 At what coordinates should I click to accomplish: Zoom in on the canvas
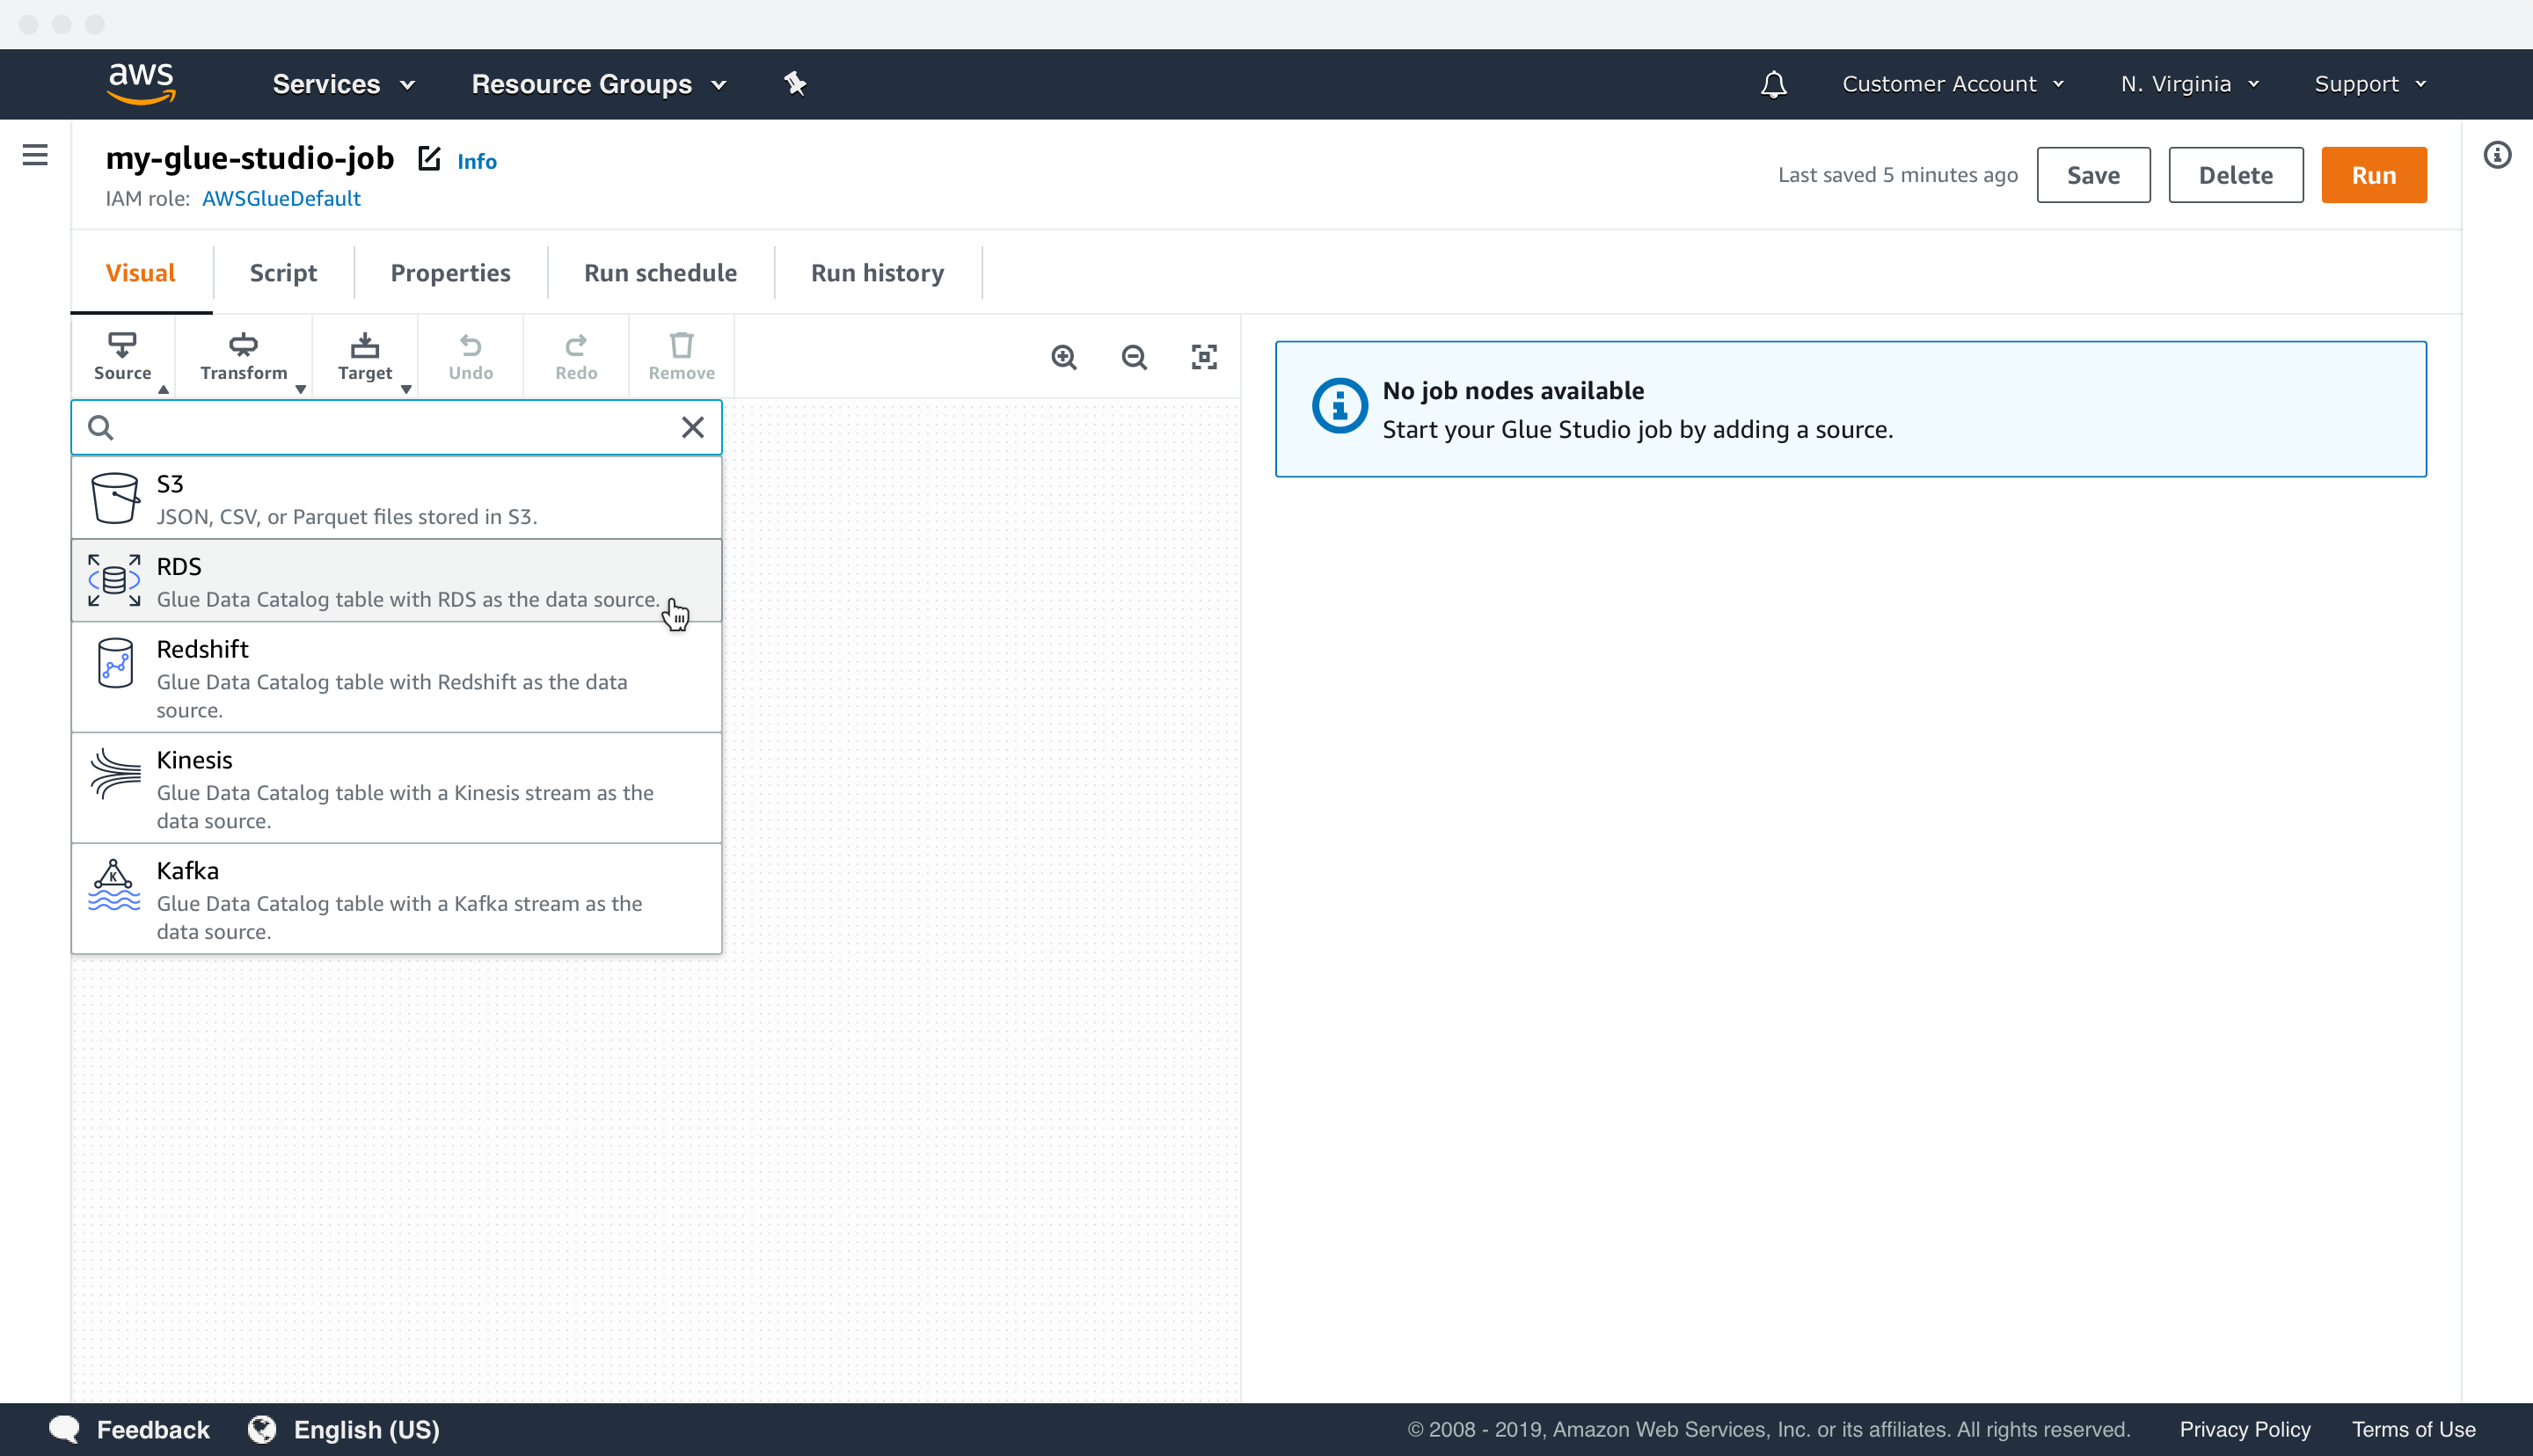[1064, 357]
